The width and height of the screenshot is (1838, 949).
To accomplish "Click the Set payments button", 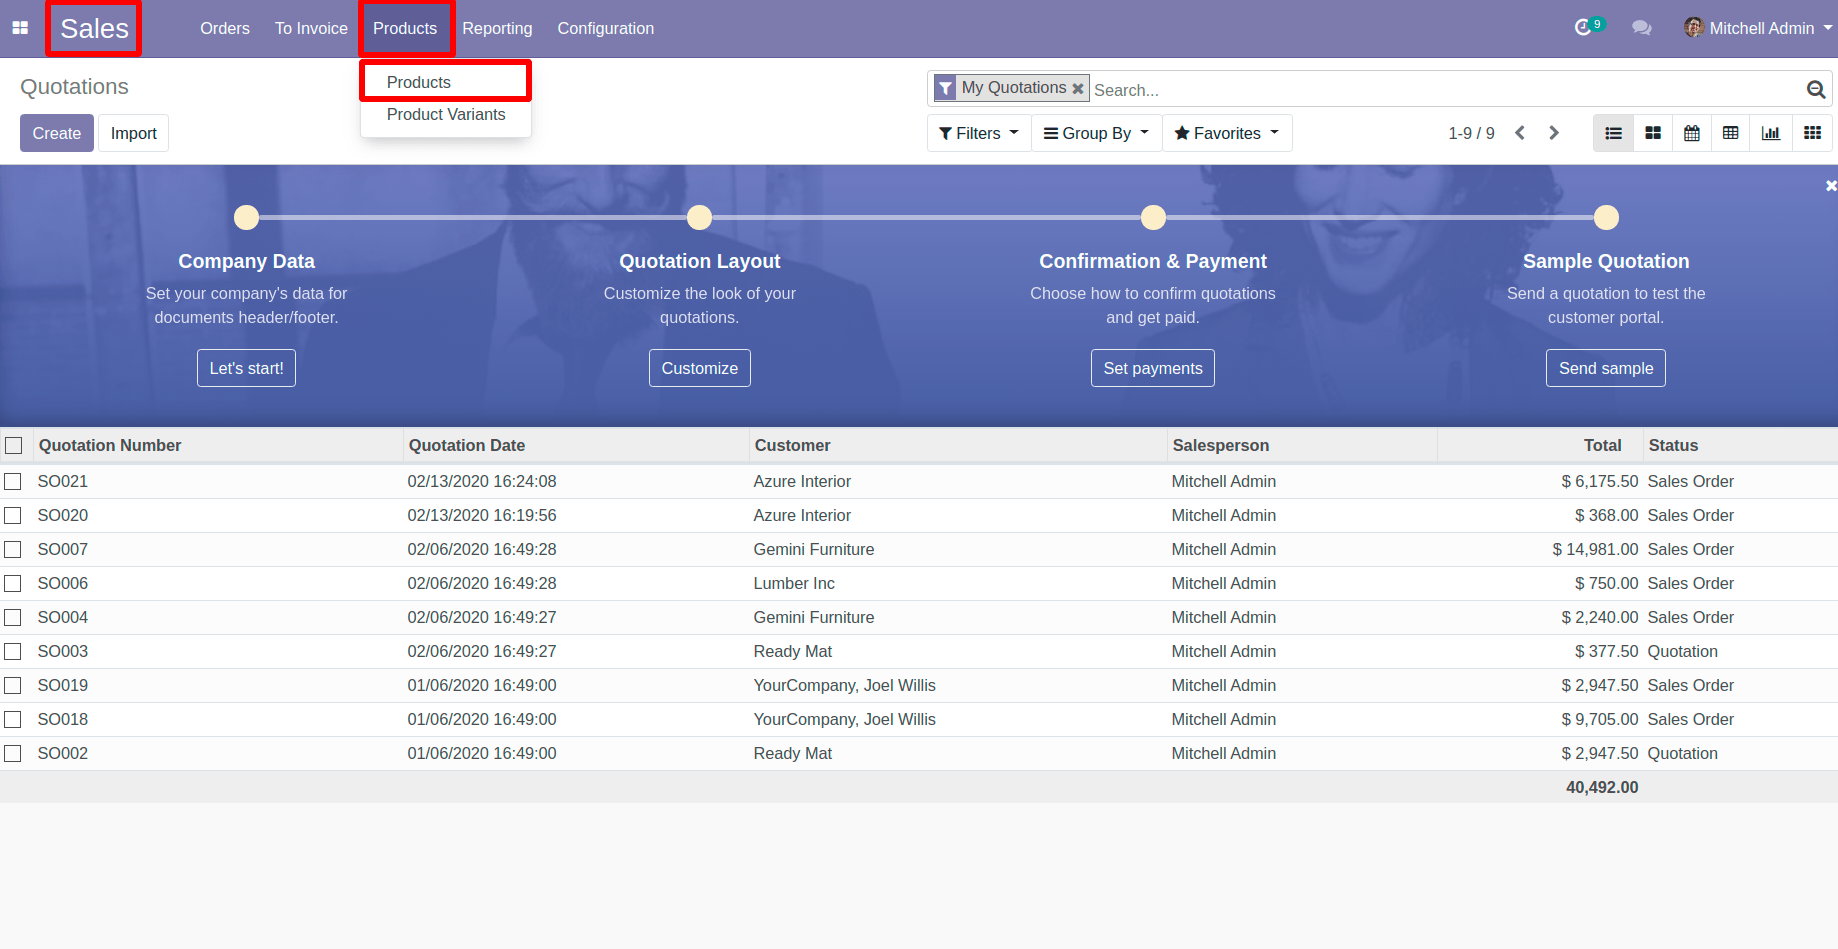I will click(1153, 368).
